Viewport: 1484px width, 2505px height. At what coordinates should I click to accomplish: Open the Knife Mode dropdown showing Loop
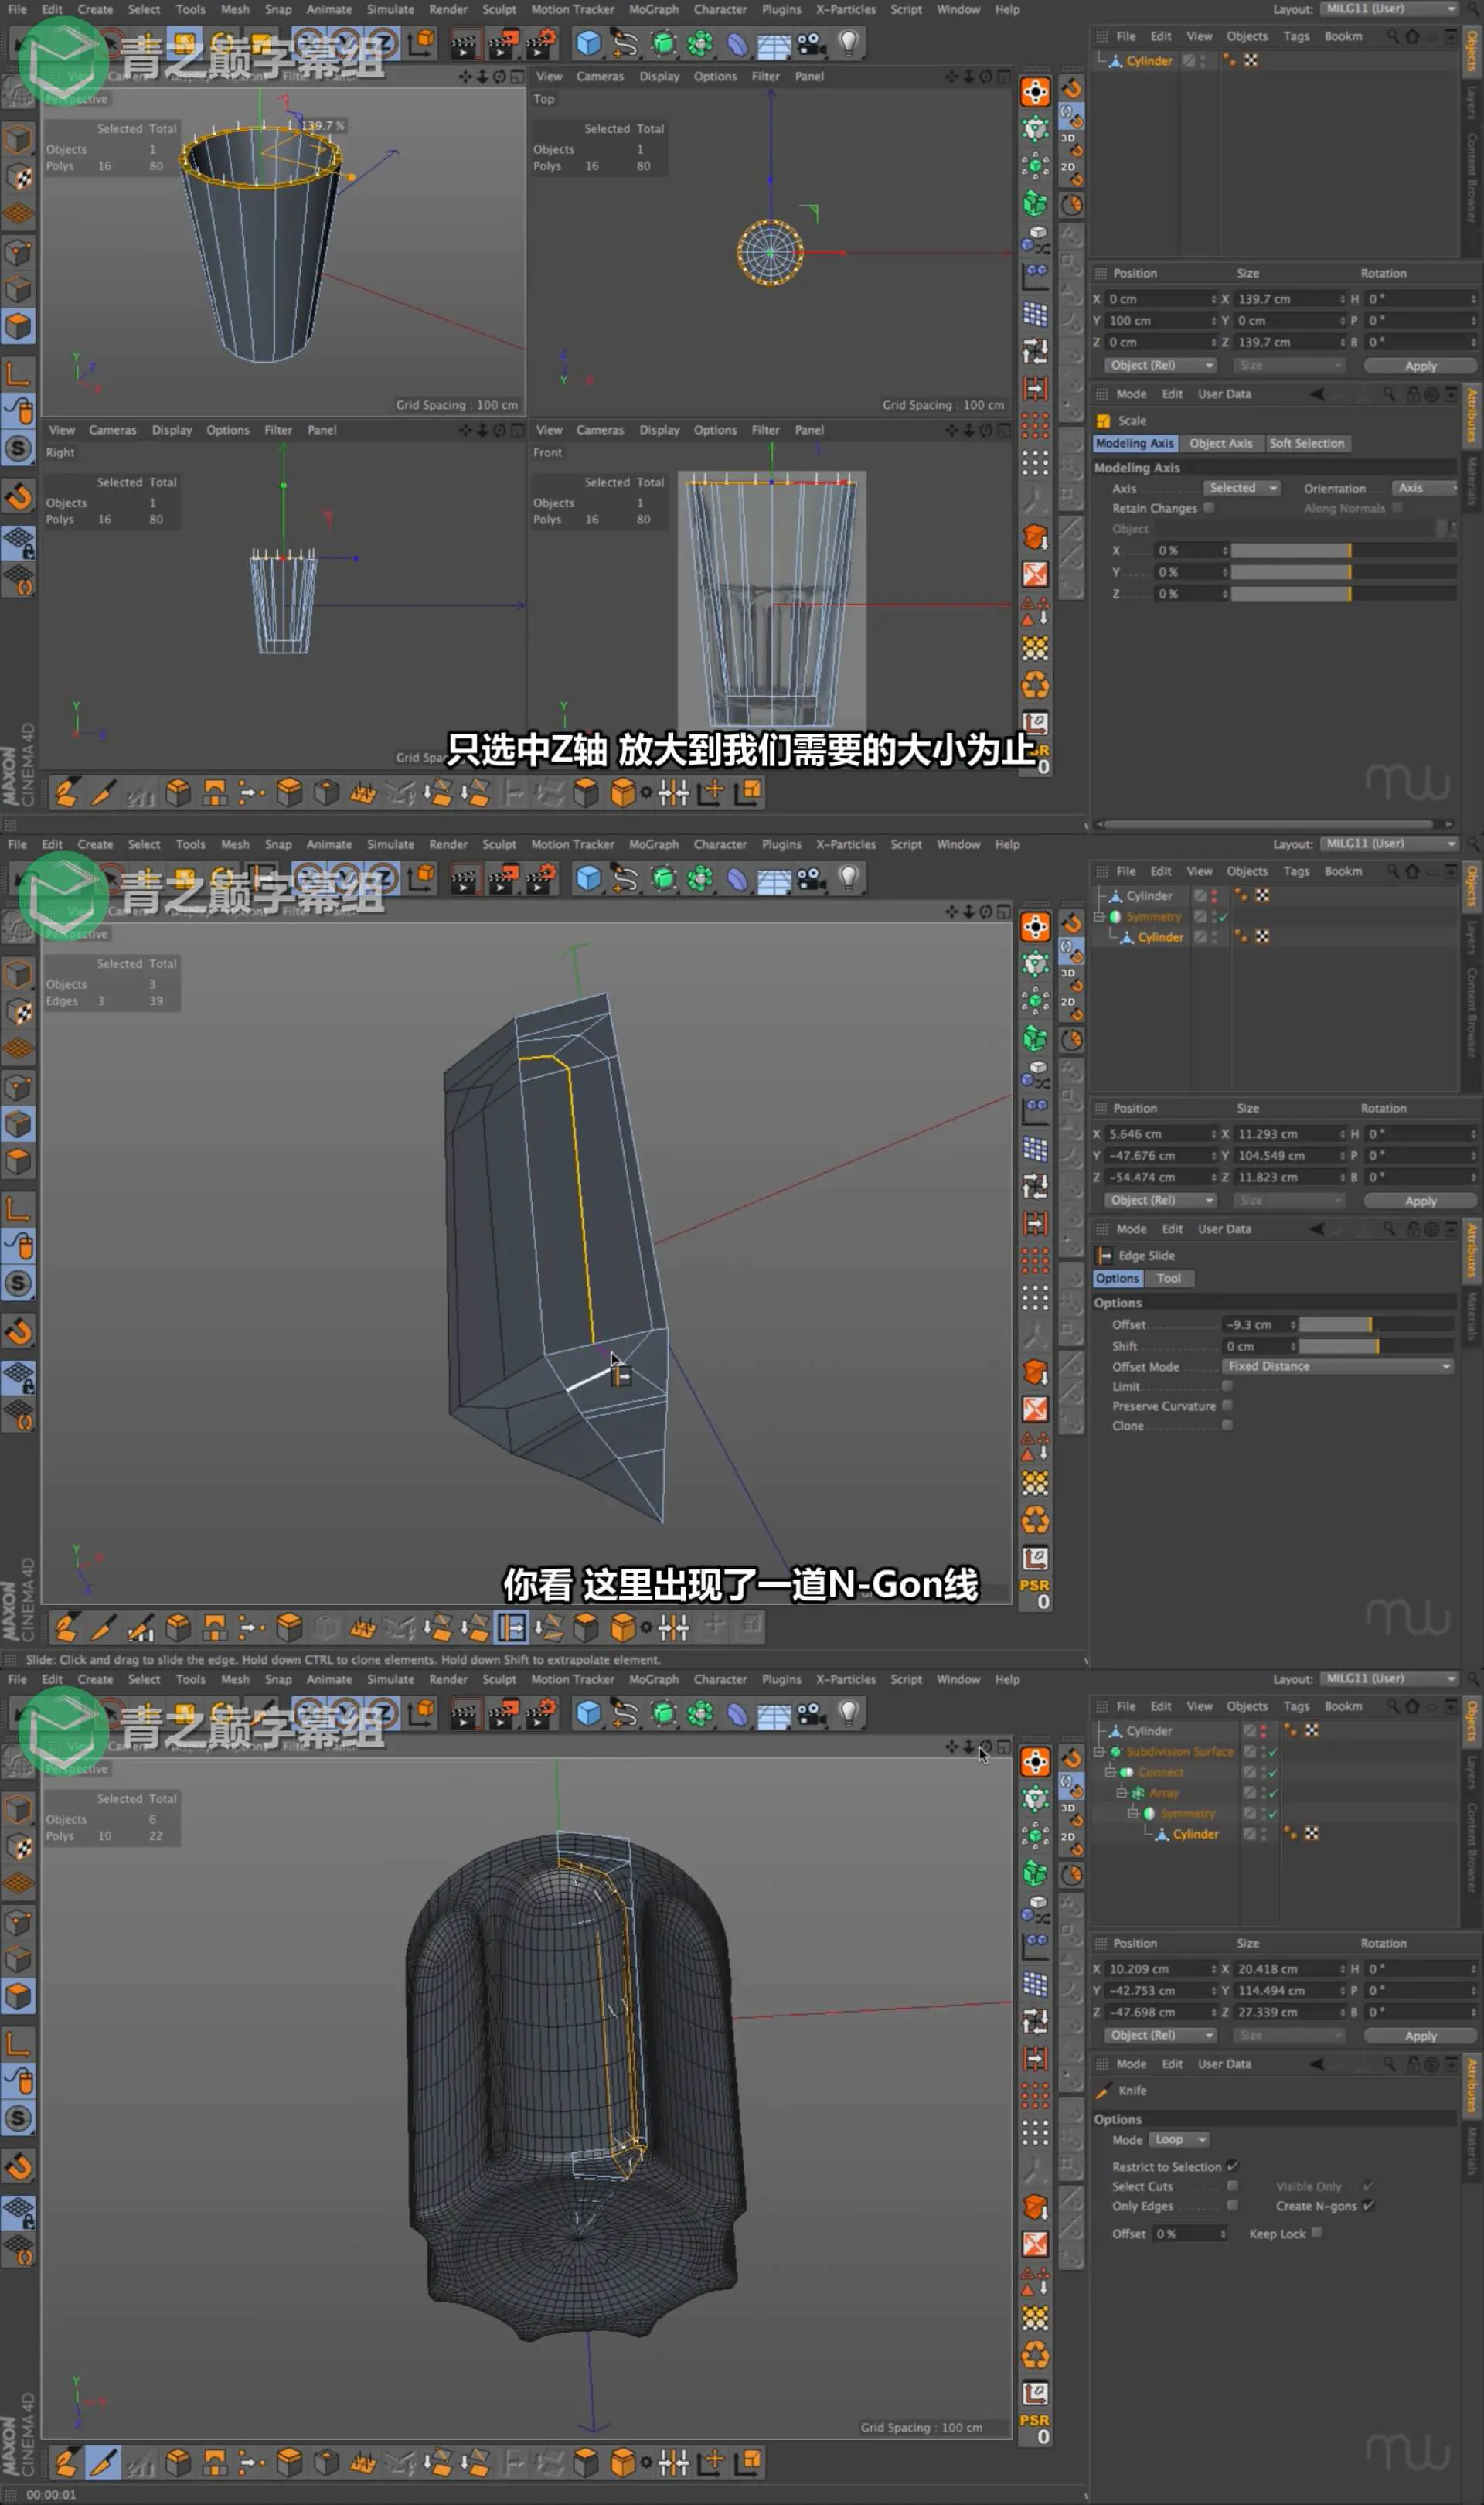point(1179,2140)
